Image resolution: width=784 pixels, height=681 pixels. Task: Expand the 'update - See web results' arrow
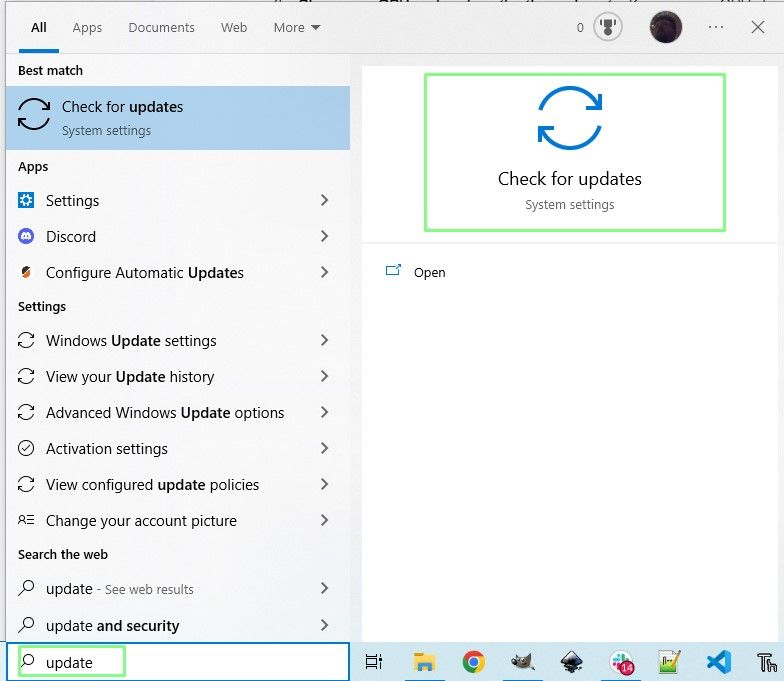[x=324, y=588]
